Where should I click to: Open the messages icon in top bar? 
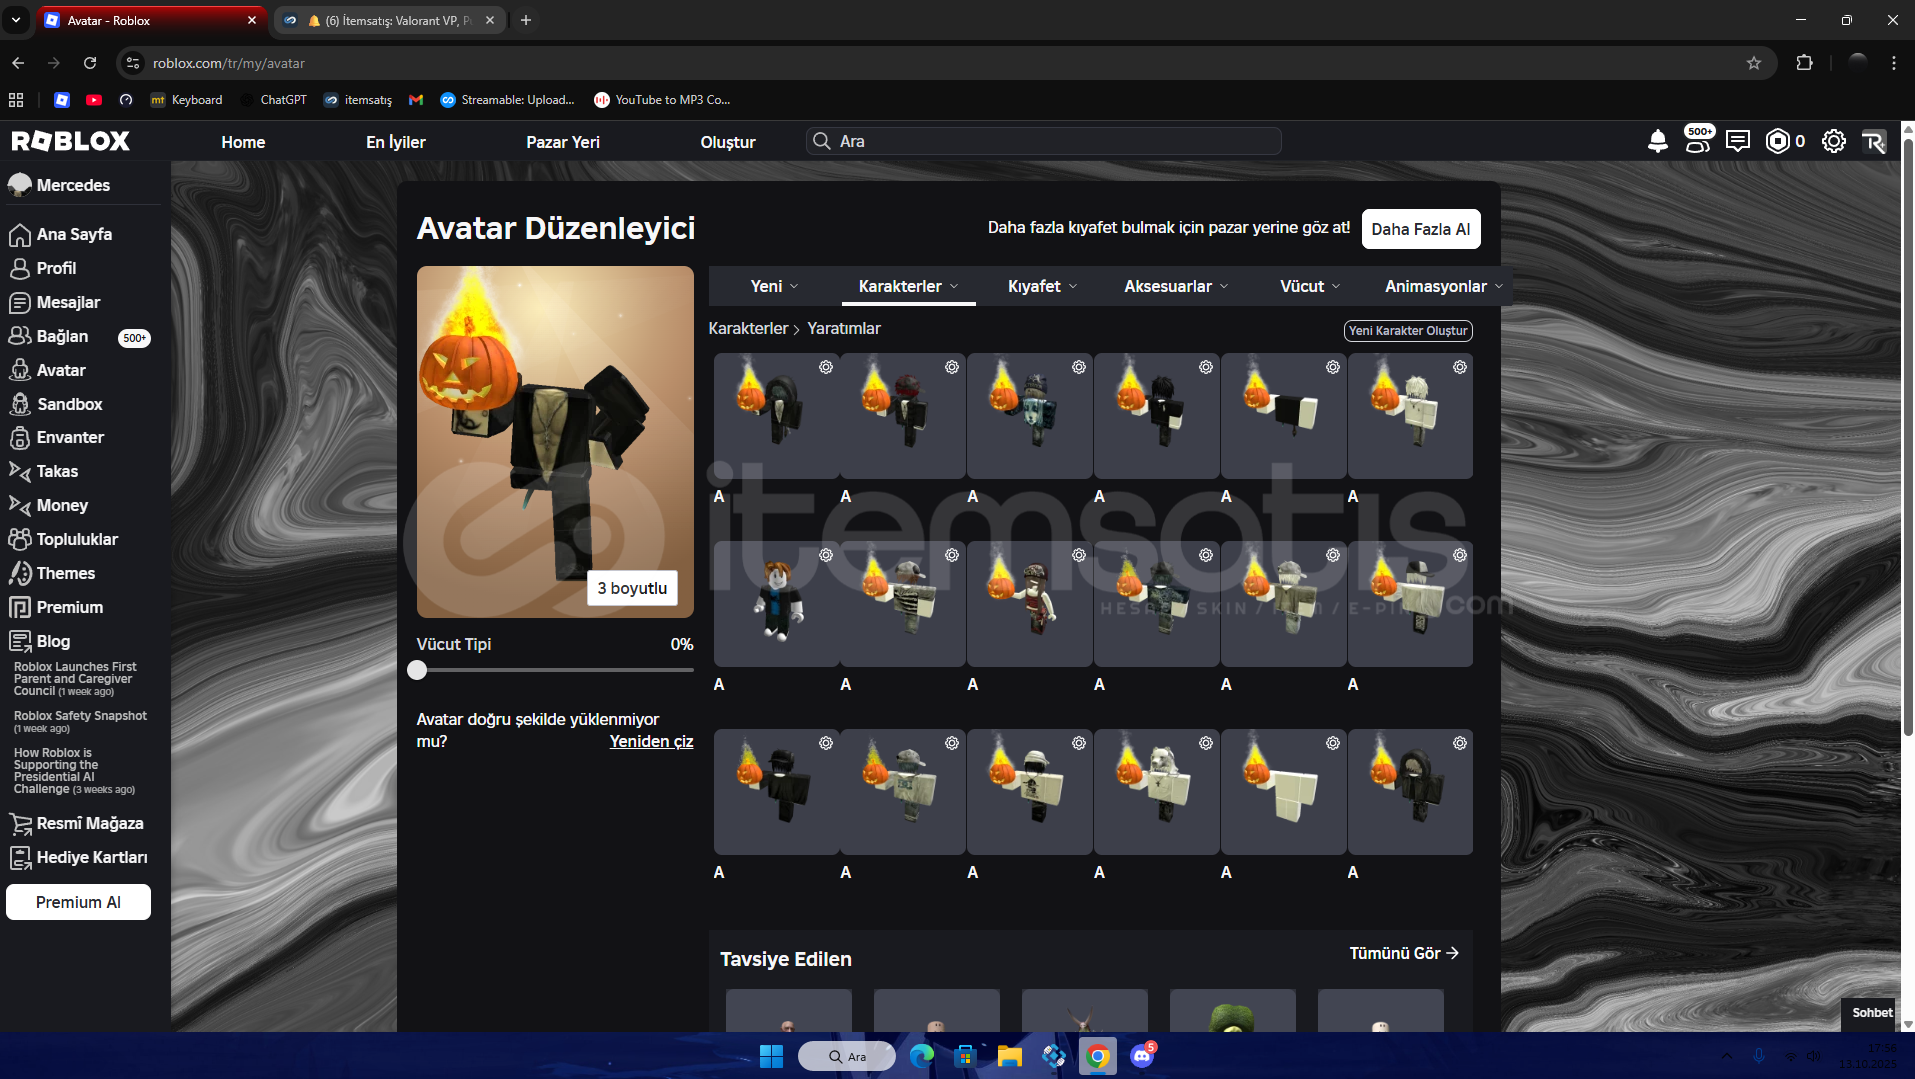coord(1738,141)
